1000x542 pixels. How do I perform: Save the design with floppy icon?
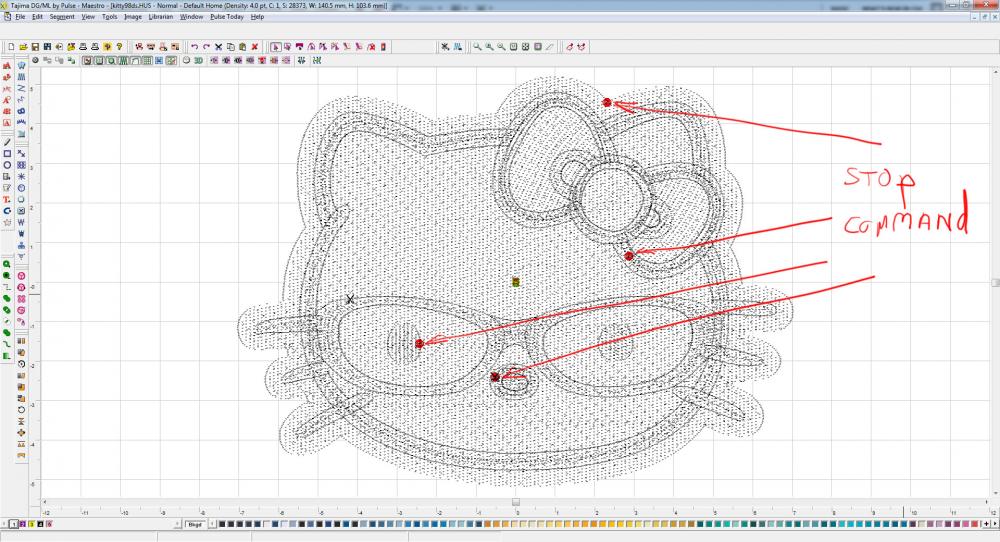[35, 47]
